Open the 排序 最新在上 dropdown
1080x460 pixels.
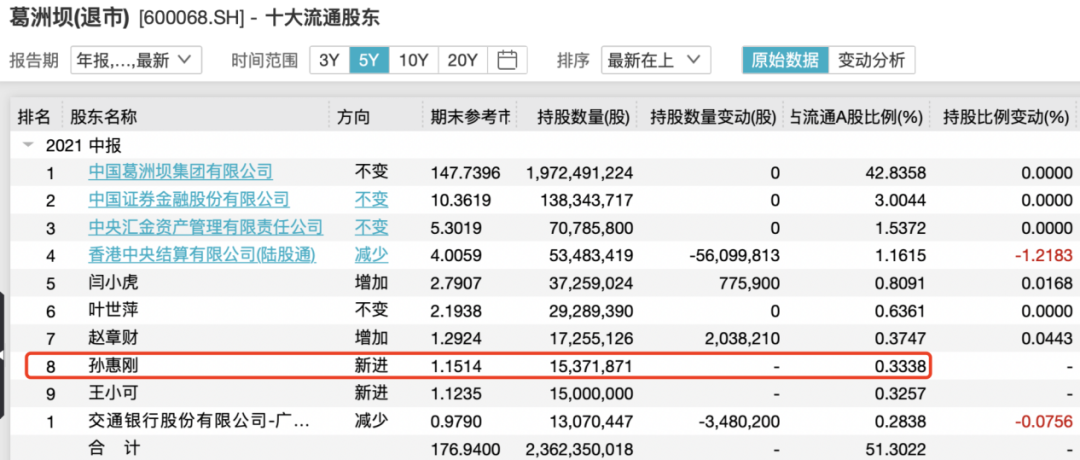point(656,60)
